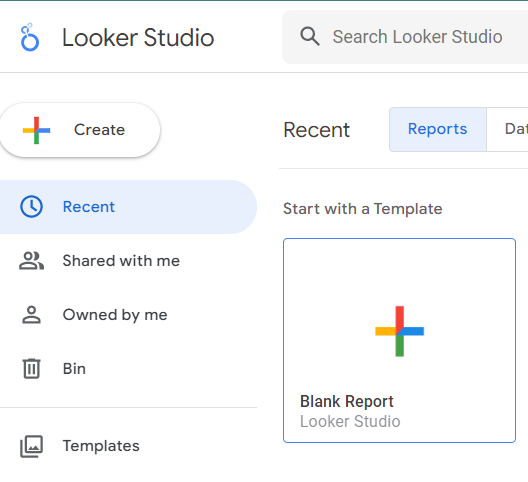Viewport: 528px width, 482px height.
Task: Click the Looker Studio title text
Action: [x=138, y=37]
